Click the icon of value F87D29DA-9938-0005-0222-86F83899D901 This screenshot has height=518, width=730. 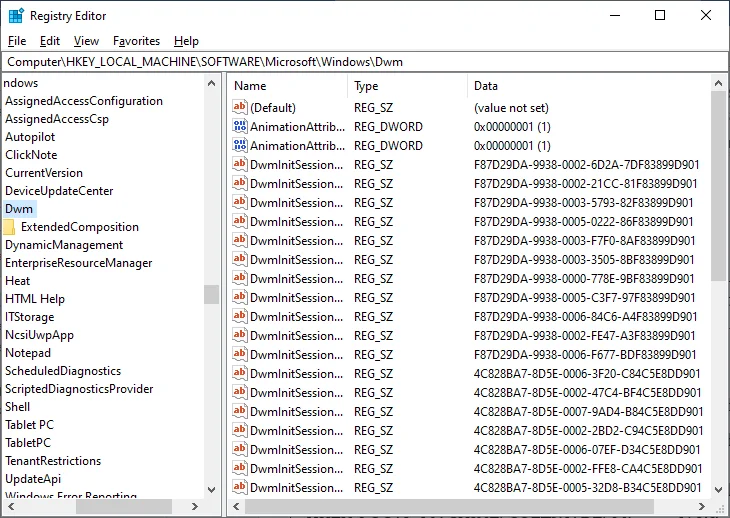(239, 221)
